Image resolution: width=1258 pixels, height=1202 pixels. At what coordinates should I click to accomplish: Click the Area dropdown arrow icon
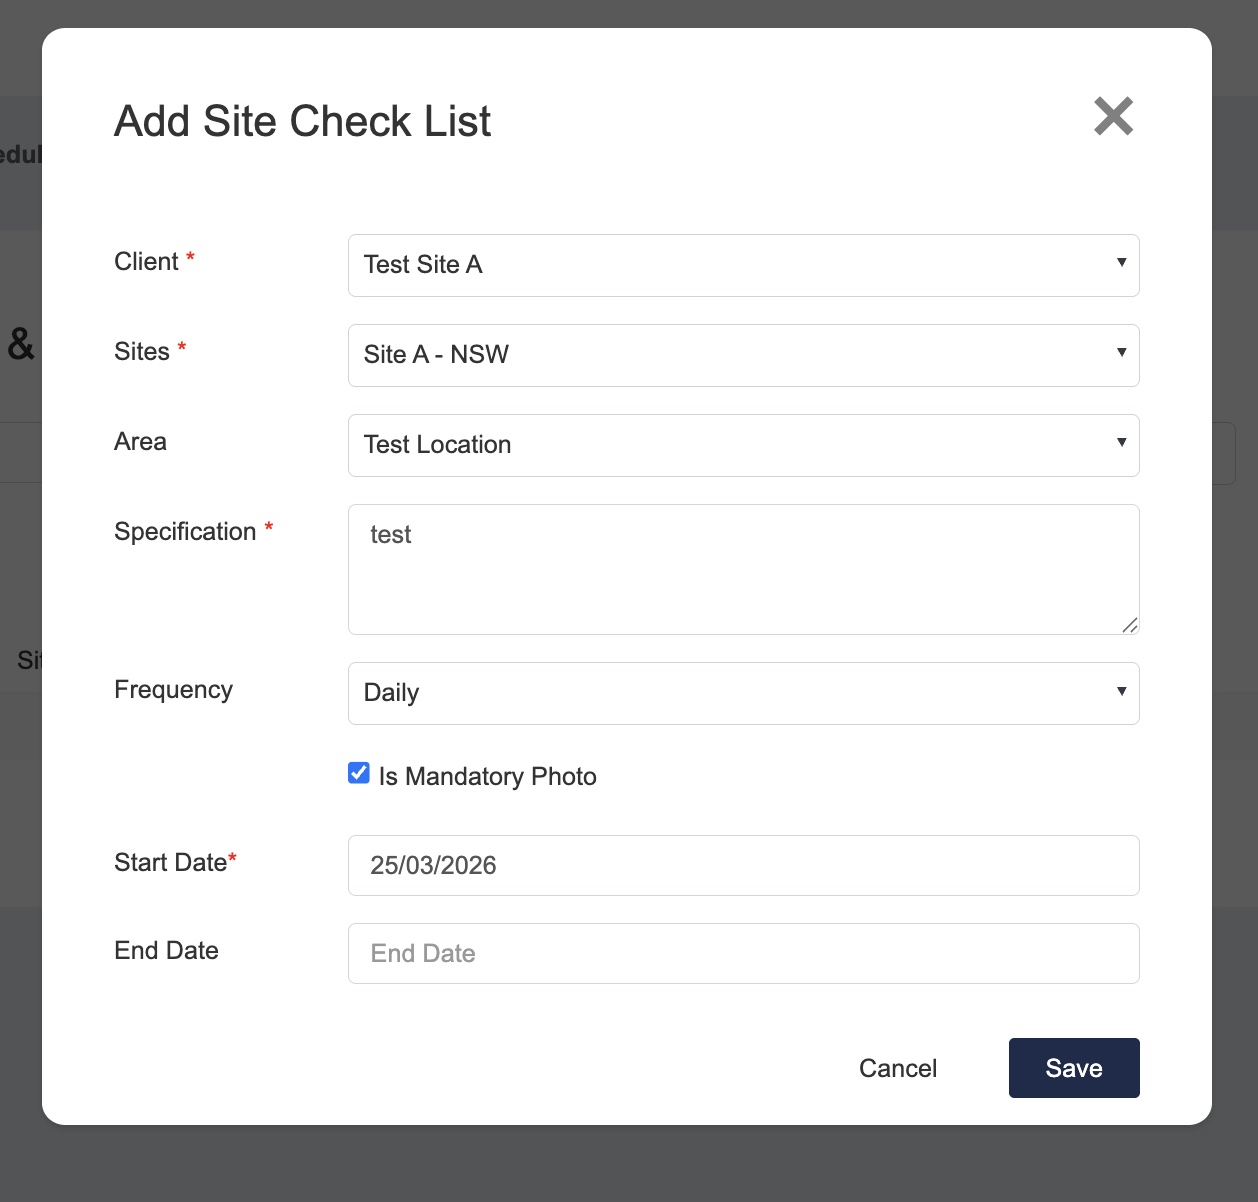coord(1121,442)
